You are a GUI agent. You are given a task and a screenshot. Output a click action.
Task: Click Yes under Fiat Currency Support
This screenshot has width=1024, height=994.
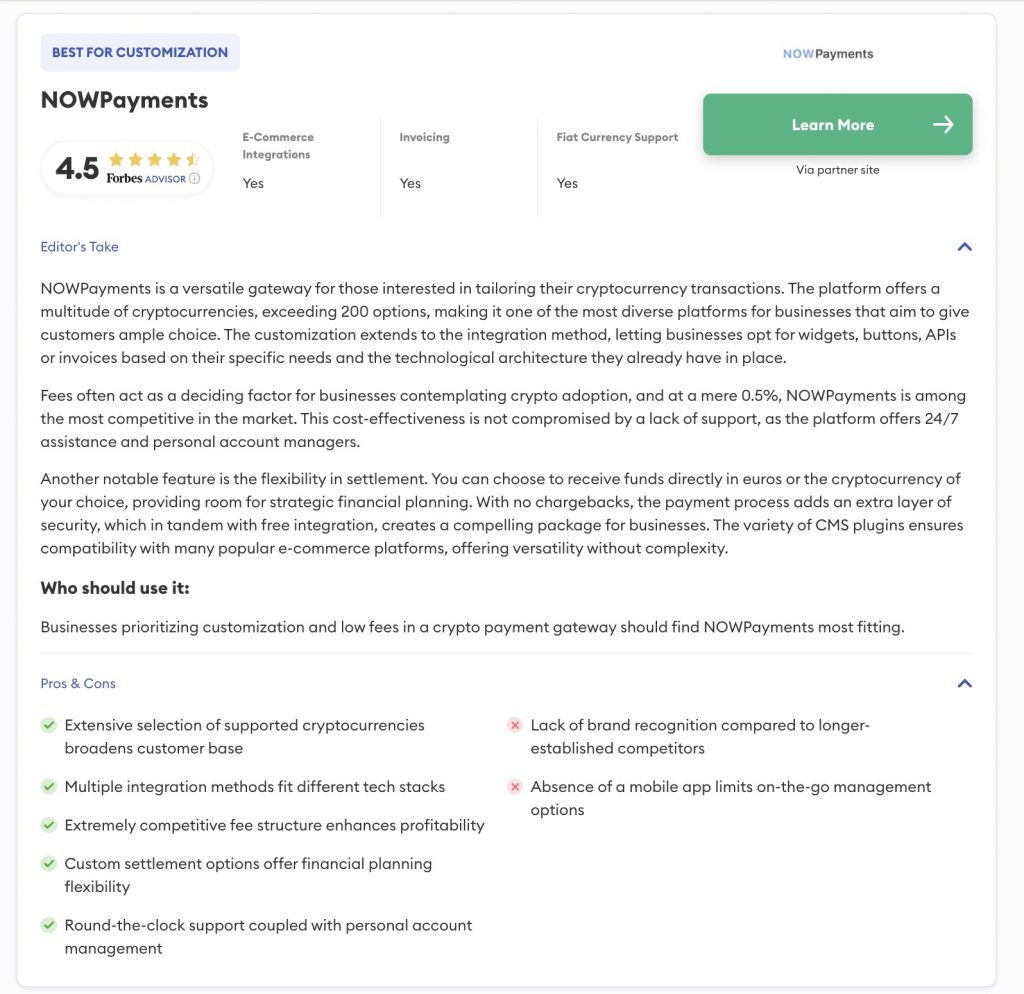pos(567,184)
